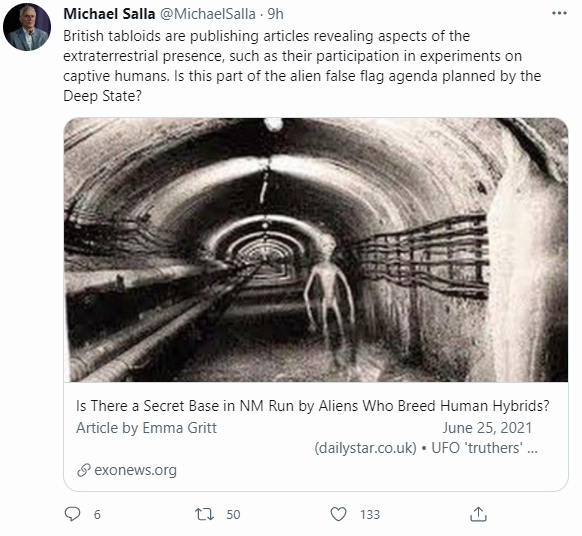View the 133 likes count
The image size is (582, 536).
coord(370,514)
